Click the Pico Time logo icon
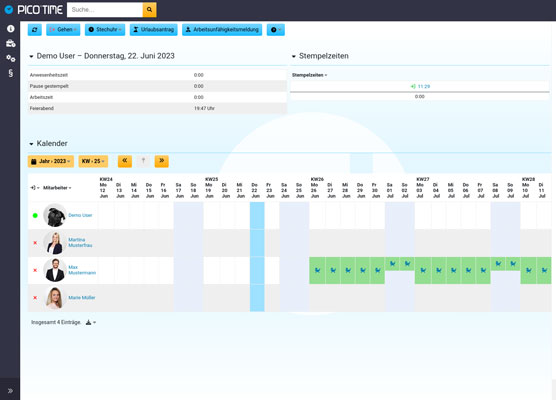The height and width of the screenshot is (400, 556). click(9, 10)
